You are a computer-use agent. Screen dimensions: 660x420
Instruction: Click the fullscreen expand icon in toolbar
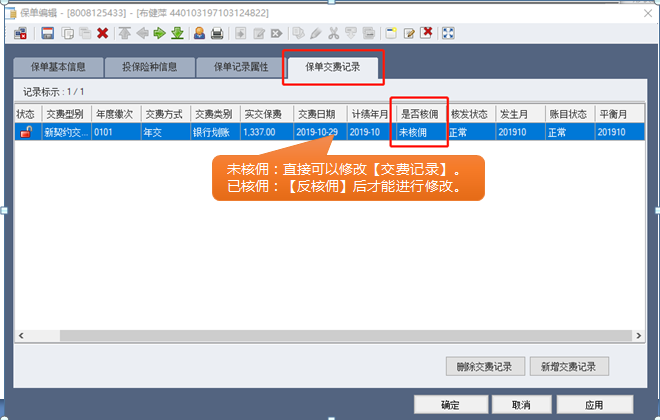[x=449, y=33]
